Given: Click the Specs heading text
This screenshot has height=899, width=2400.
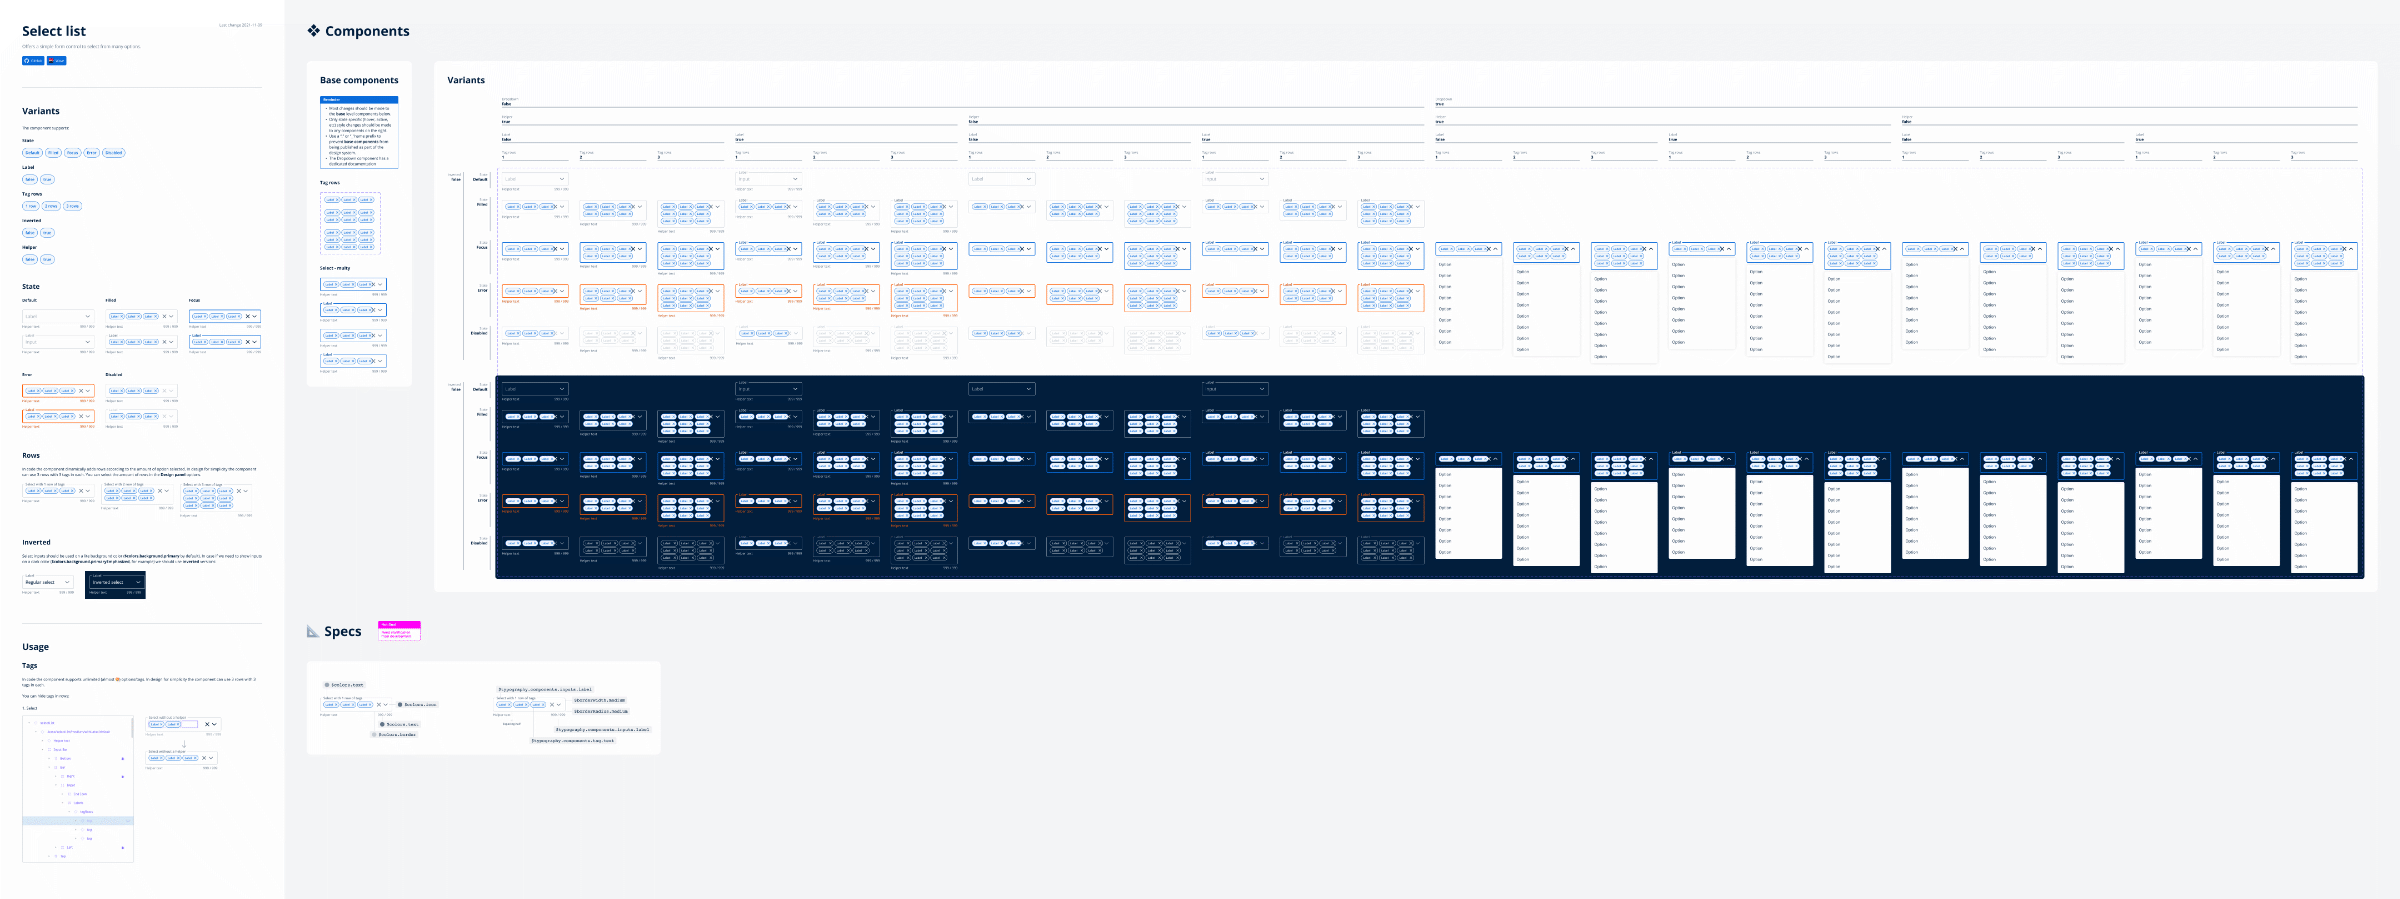Looking at the screenshot, I should [343, 631].
